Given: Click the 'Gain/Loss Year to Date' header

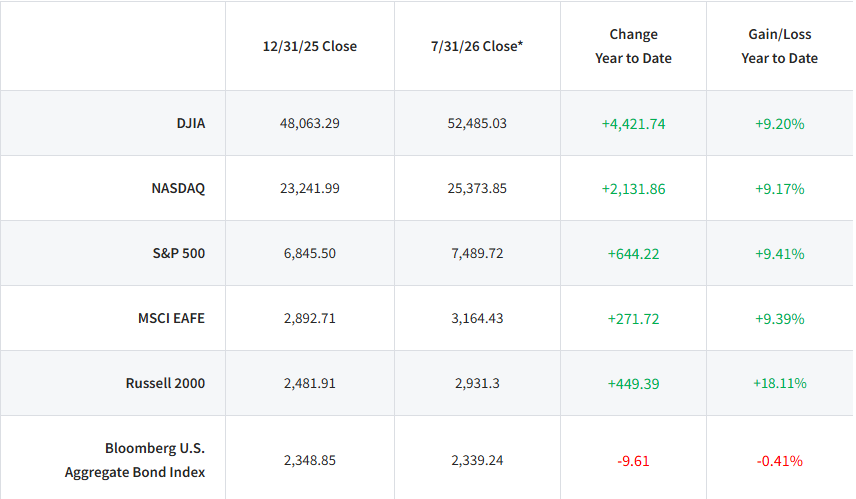Looking at the screenshot, I should click(780, 46).
